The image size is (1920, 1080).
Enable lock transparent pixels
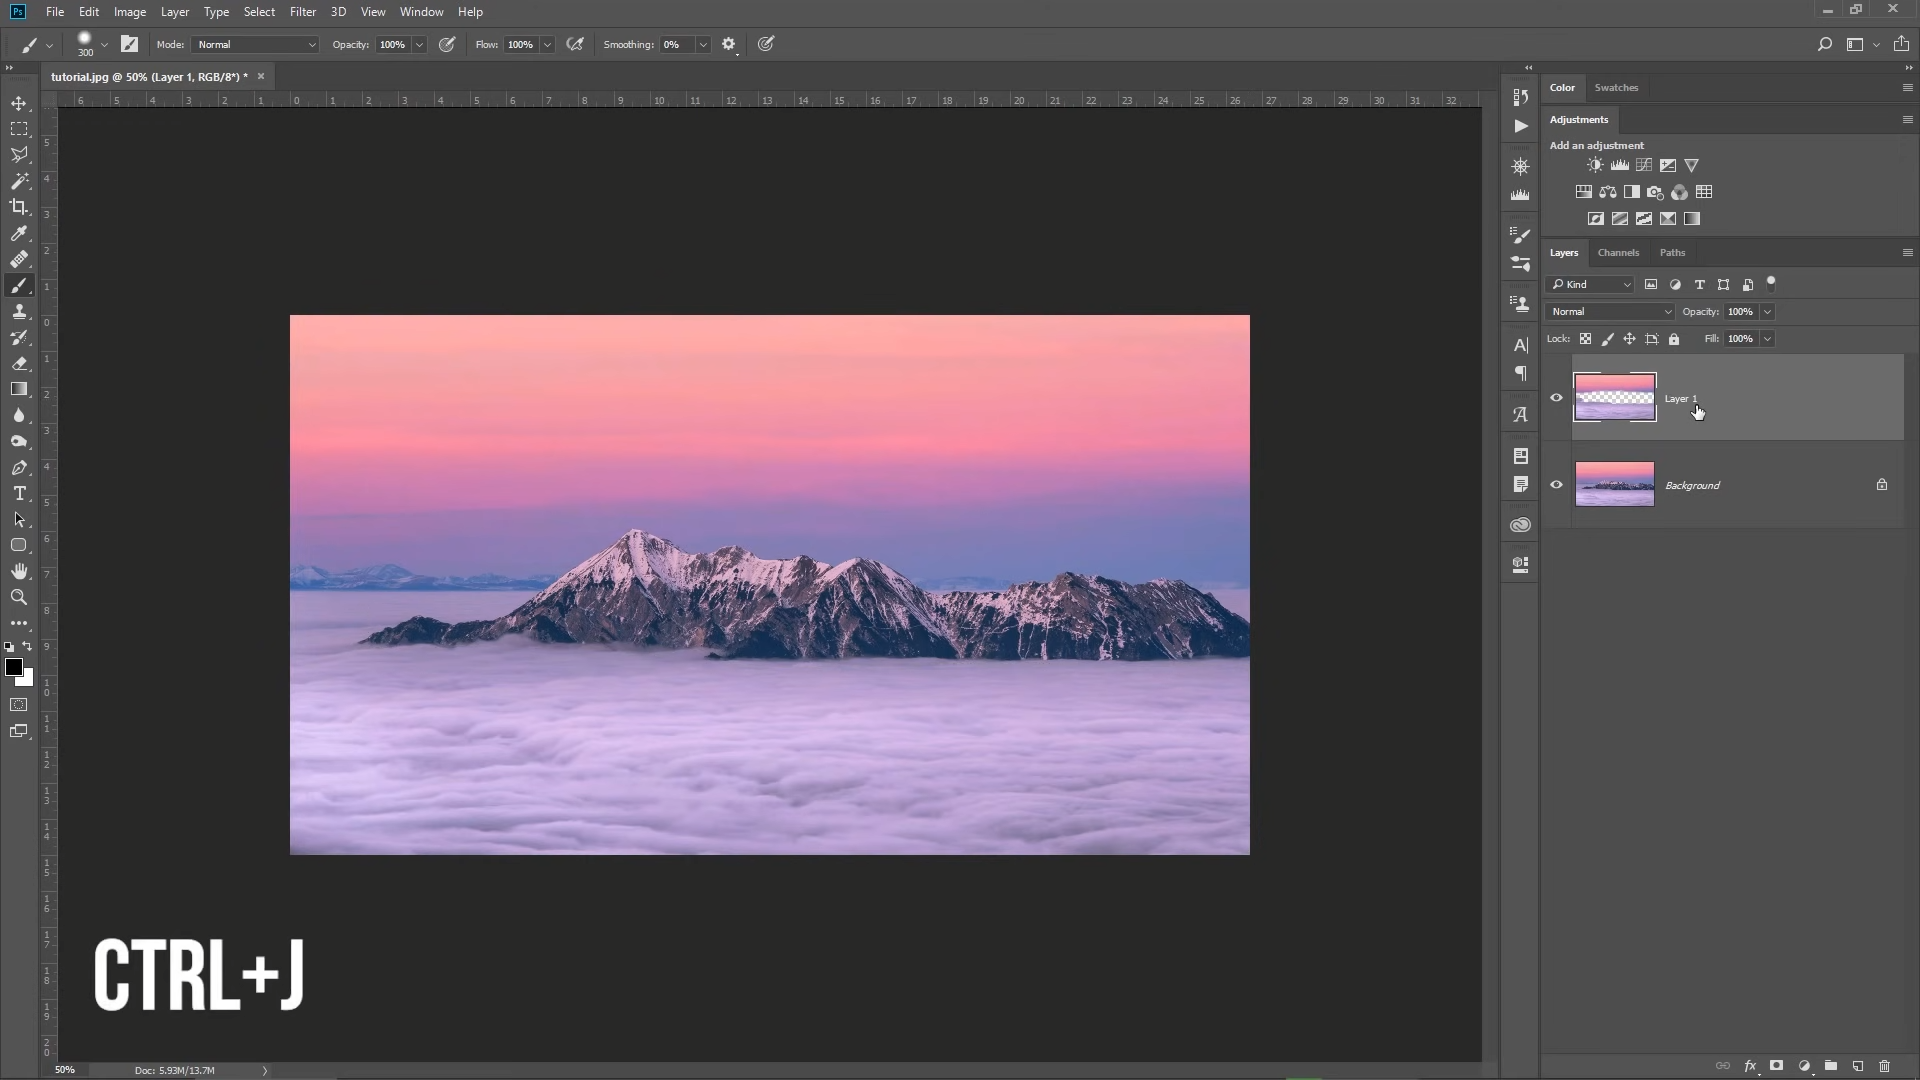pos(1586,339)
